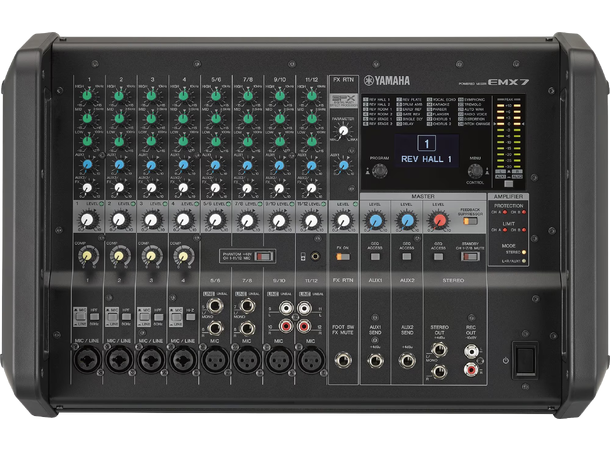Toggle the channel 4 Hi-Z button
This screenshot has height=450, width=610.
190,317
